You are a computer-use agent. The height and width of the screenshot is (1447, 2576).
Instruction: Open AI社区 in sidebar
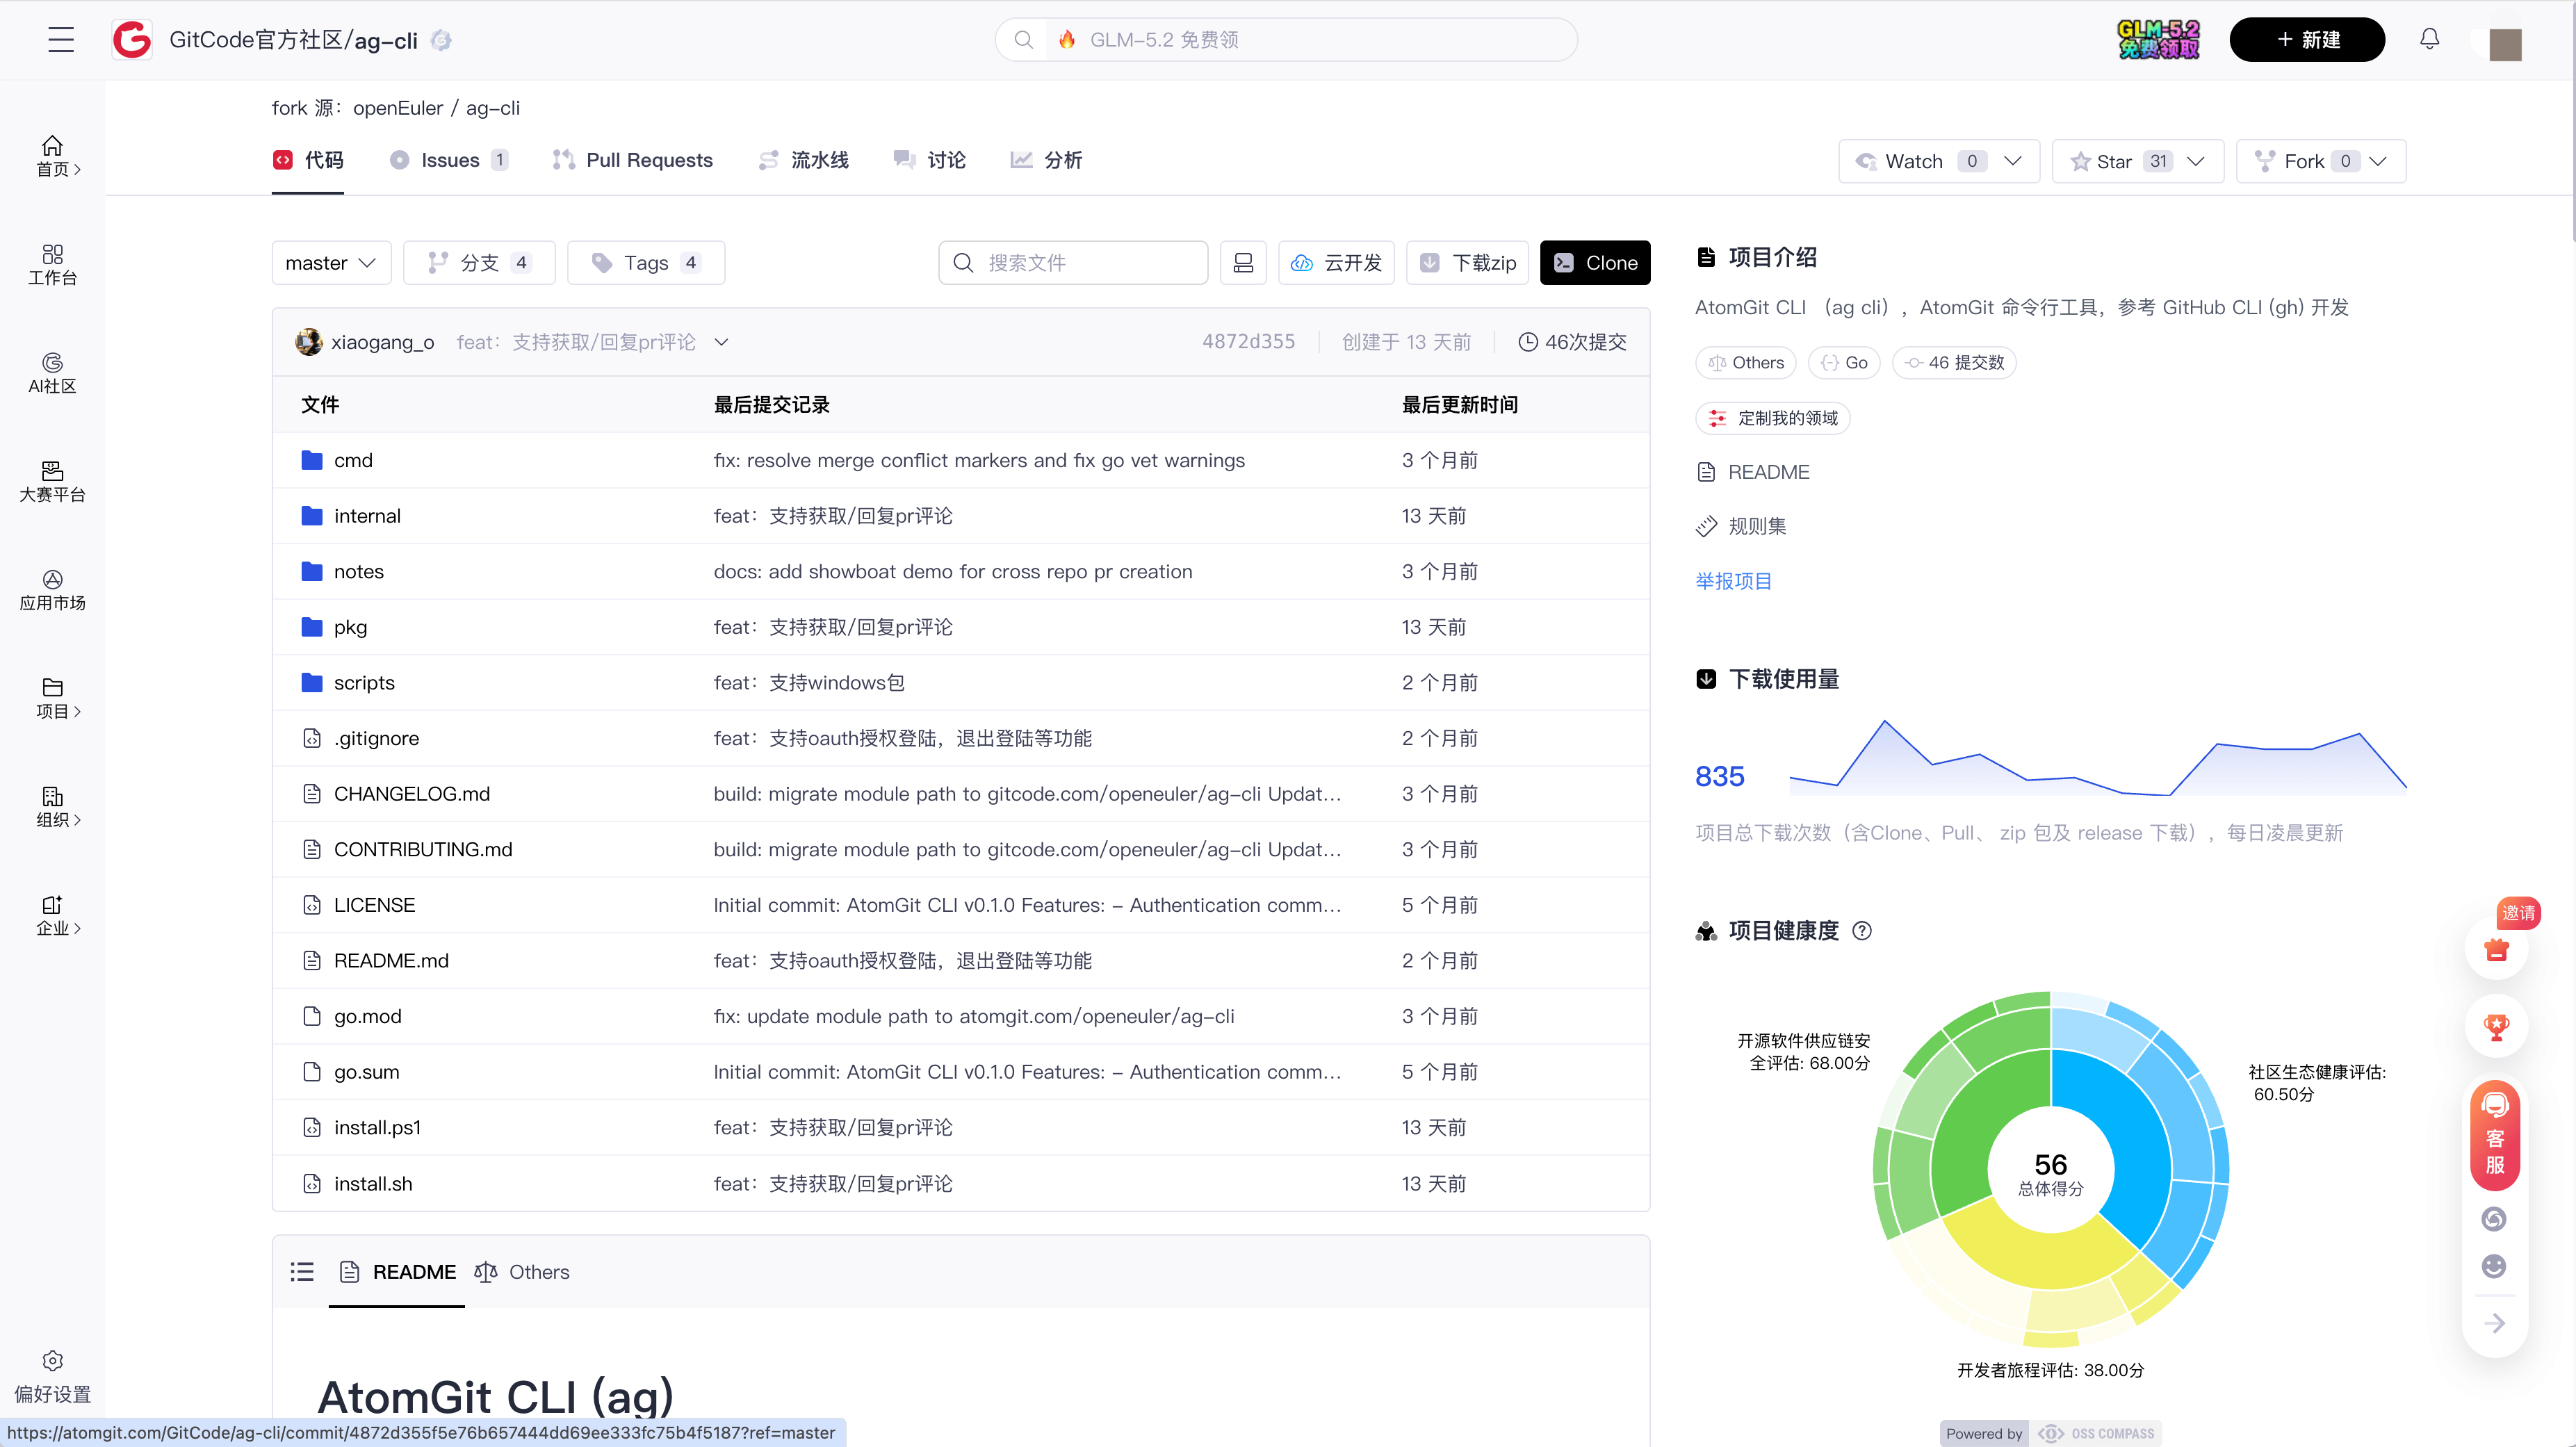pos(53,373)
